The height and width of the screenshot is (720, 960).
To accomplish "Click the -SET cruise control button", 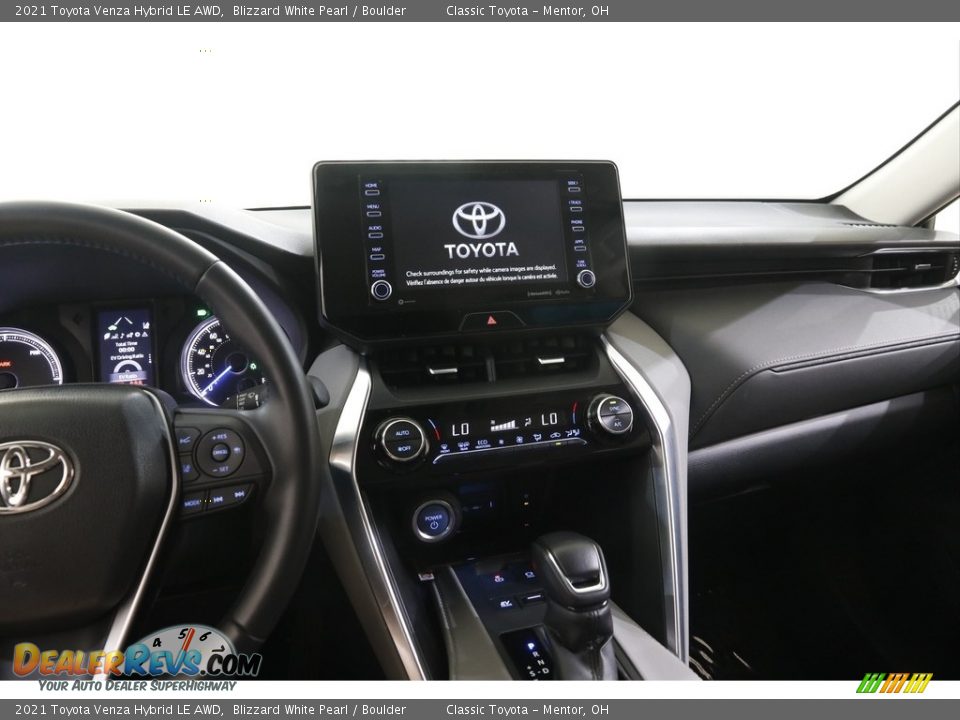I will (x=220, y=469).
